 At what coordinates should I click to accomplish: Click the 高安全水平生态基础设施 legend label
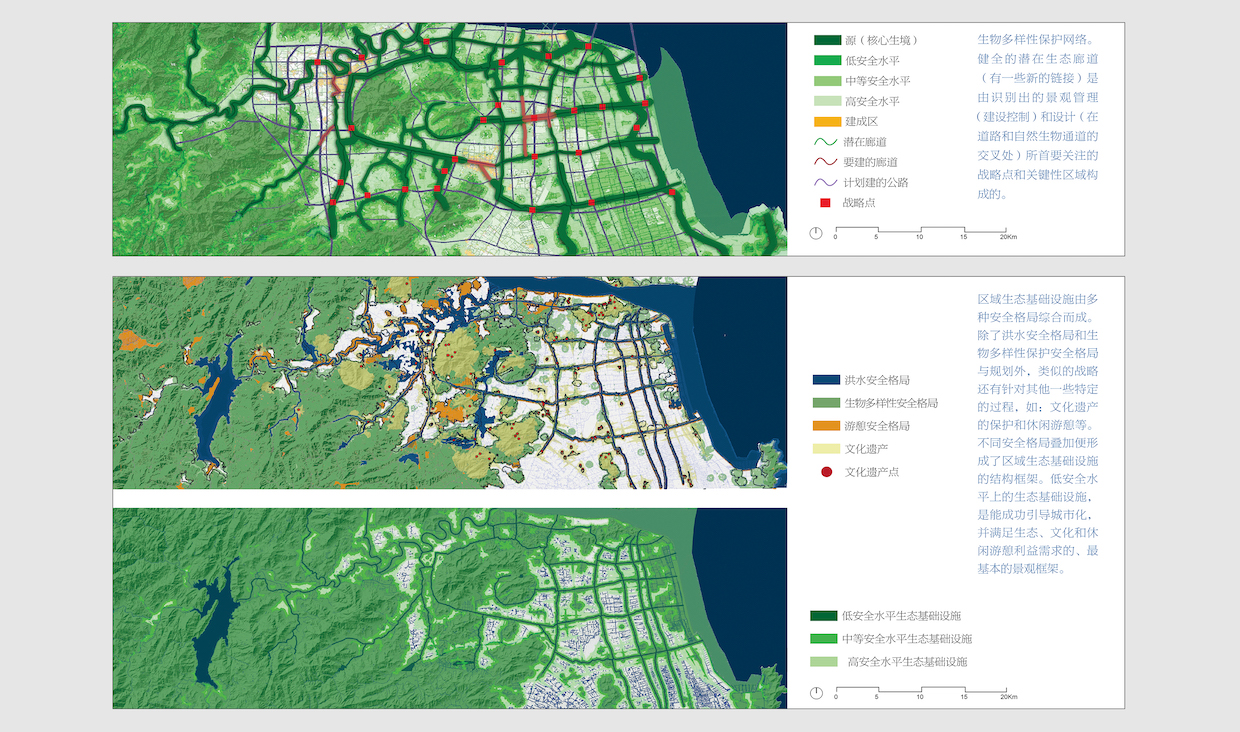click(x=907, y=662)
